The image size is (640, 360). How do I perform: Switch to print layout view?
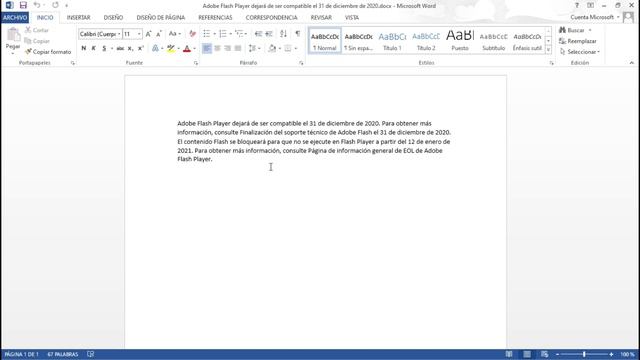click(x=527, y=354)
